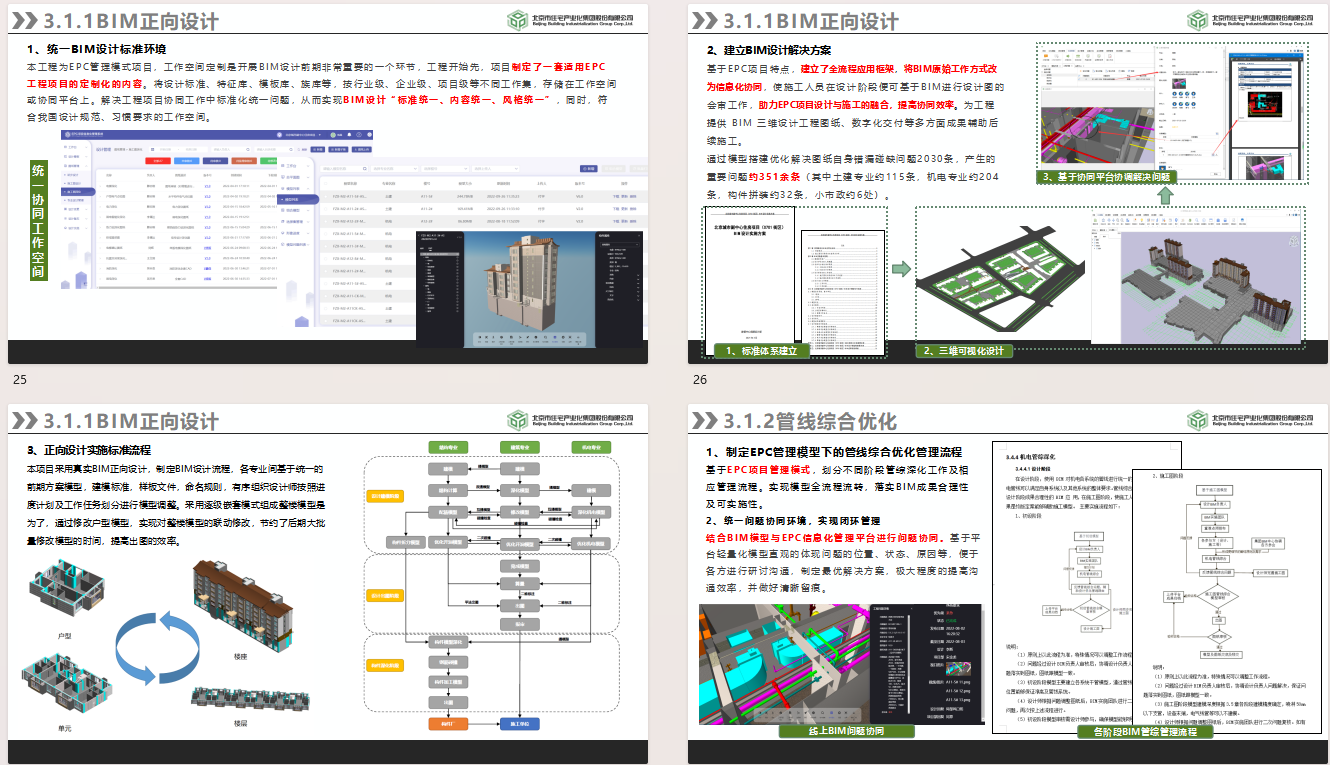Click heading 1、统一BIM设计标准环境
The image size is (1330, 765).
click(97, 49)
